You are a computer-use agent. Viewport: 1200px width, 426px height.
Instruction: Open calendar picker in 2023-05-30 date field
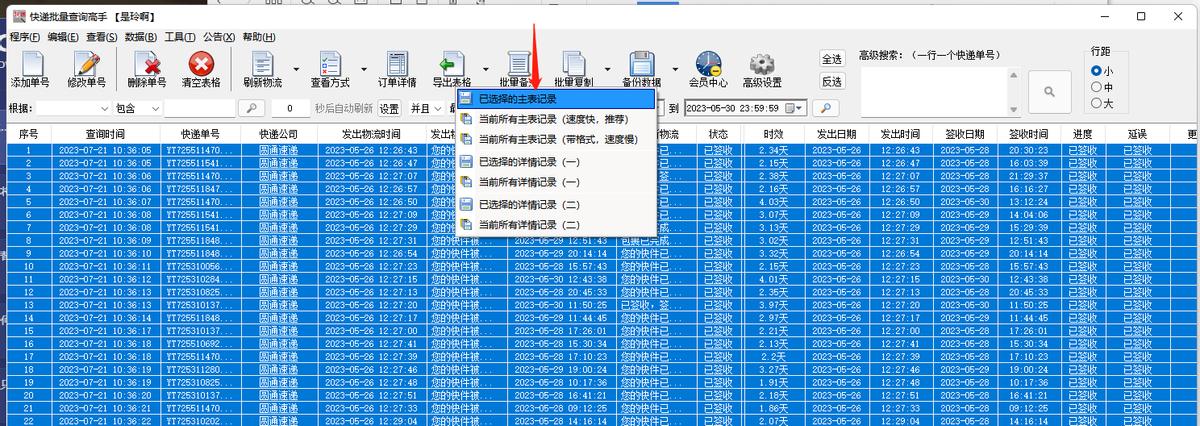[796, 108]
